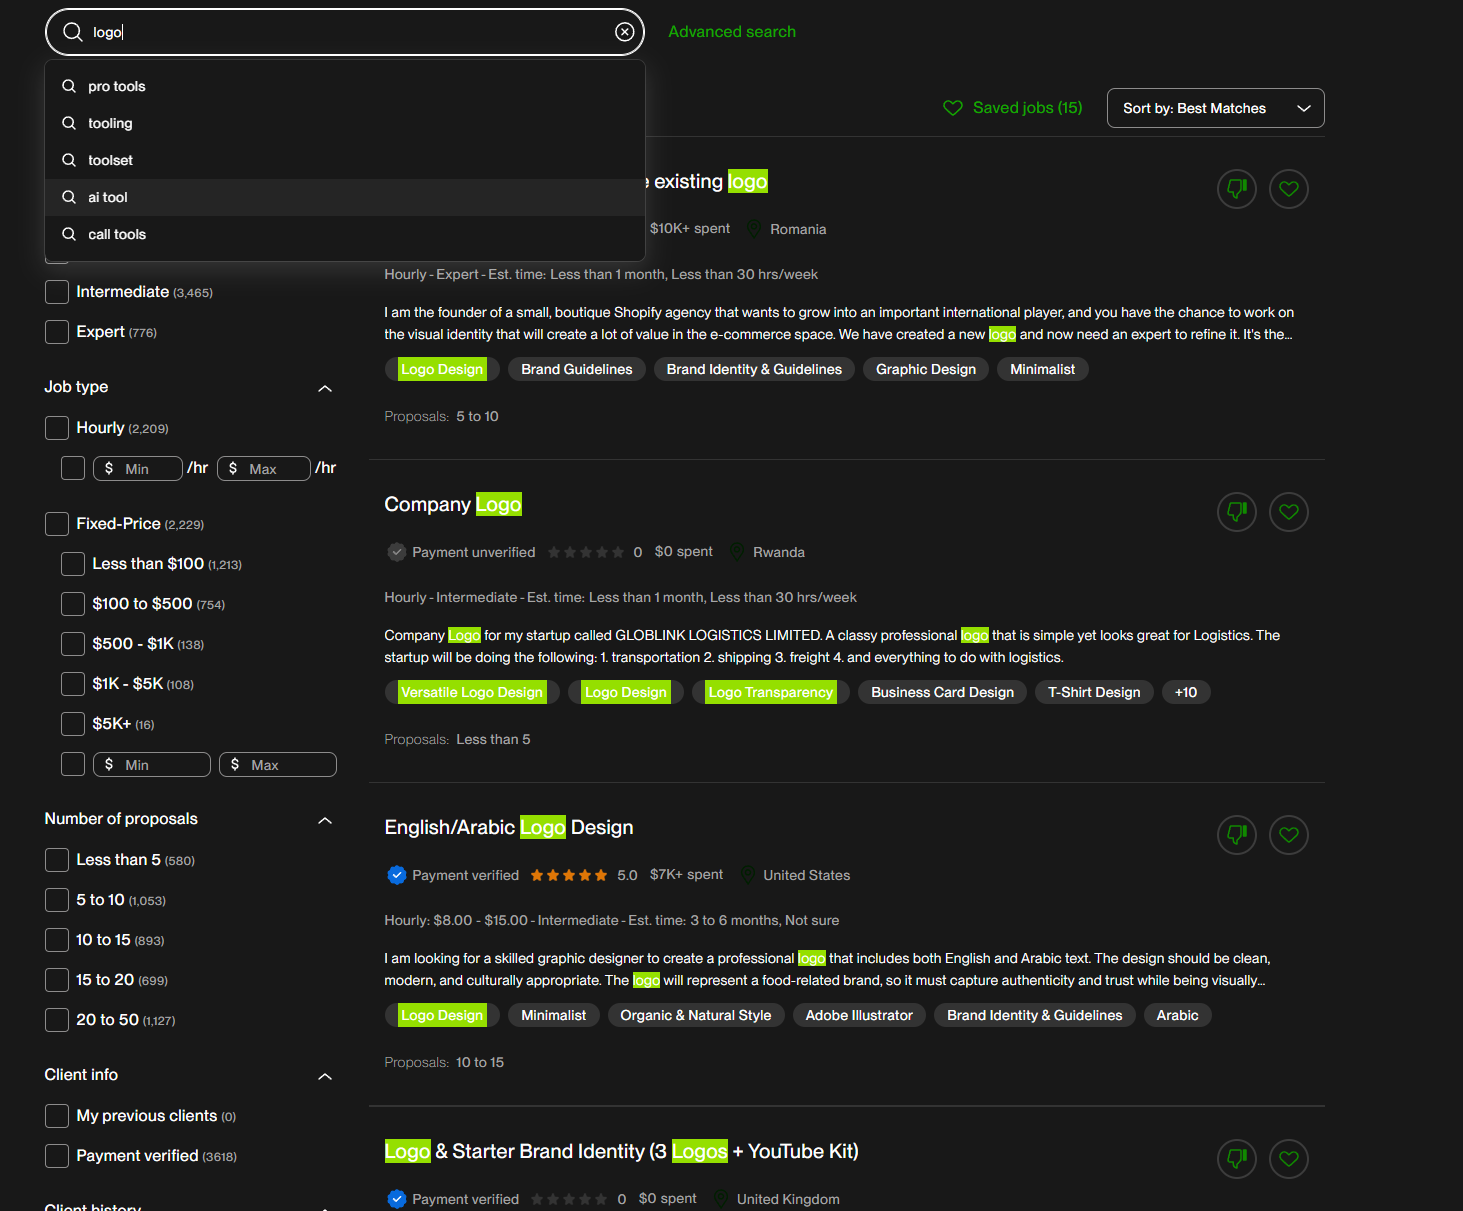This screenshot has width=1463, height=1211.
Task: Choose 'pro tools' from search suggestions
Action: 117,86
